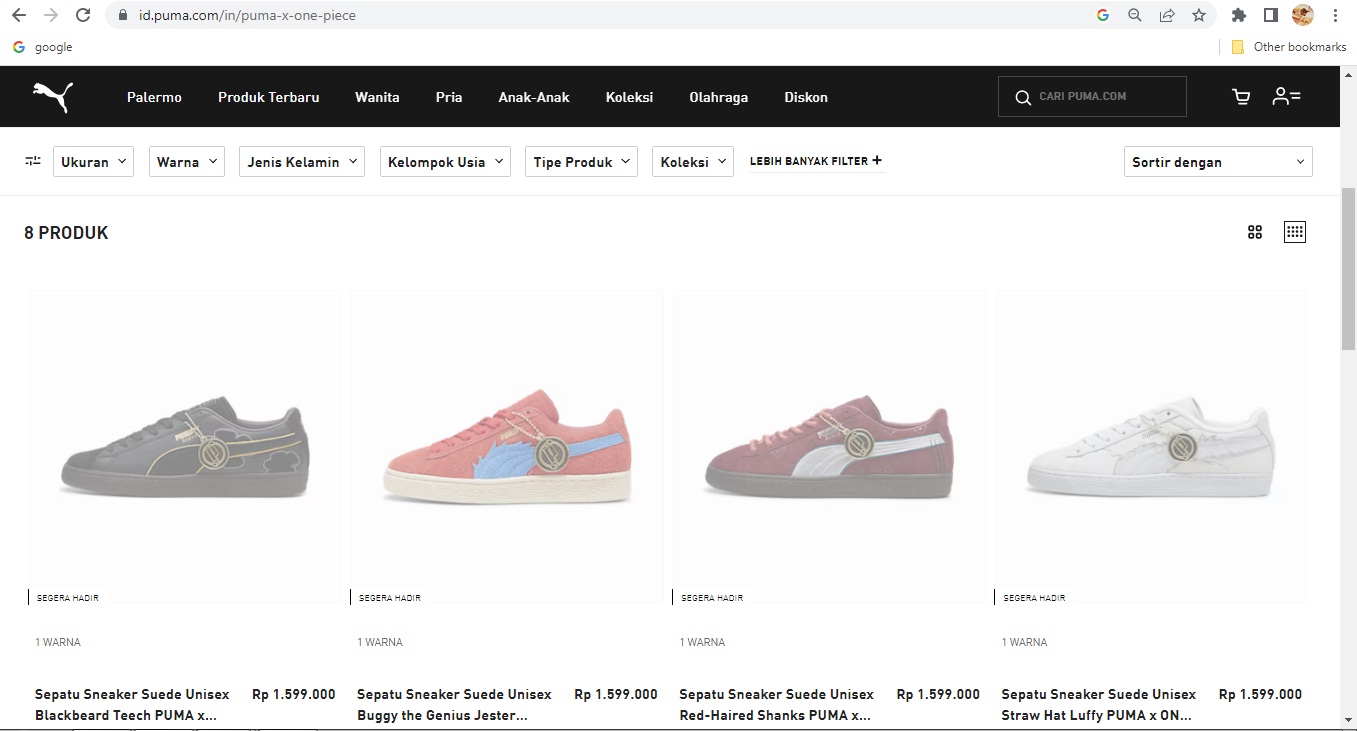This screenshot has height=731, width=1357.
Task: Open the Blackbeard Teech sneaker image
Action: point(186,446)
